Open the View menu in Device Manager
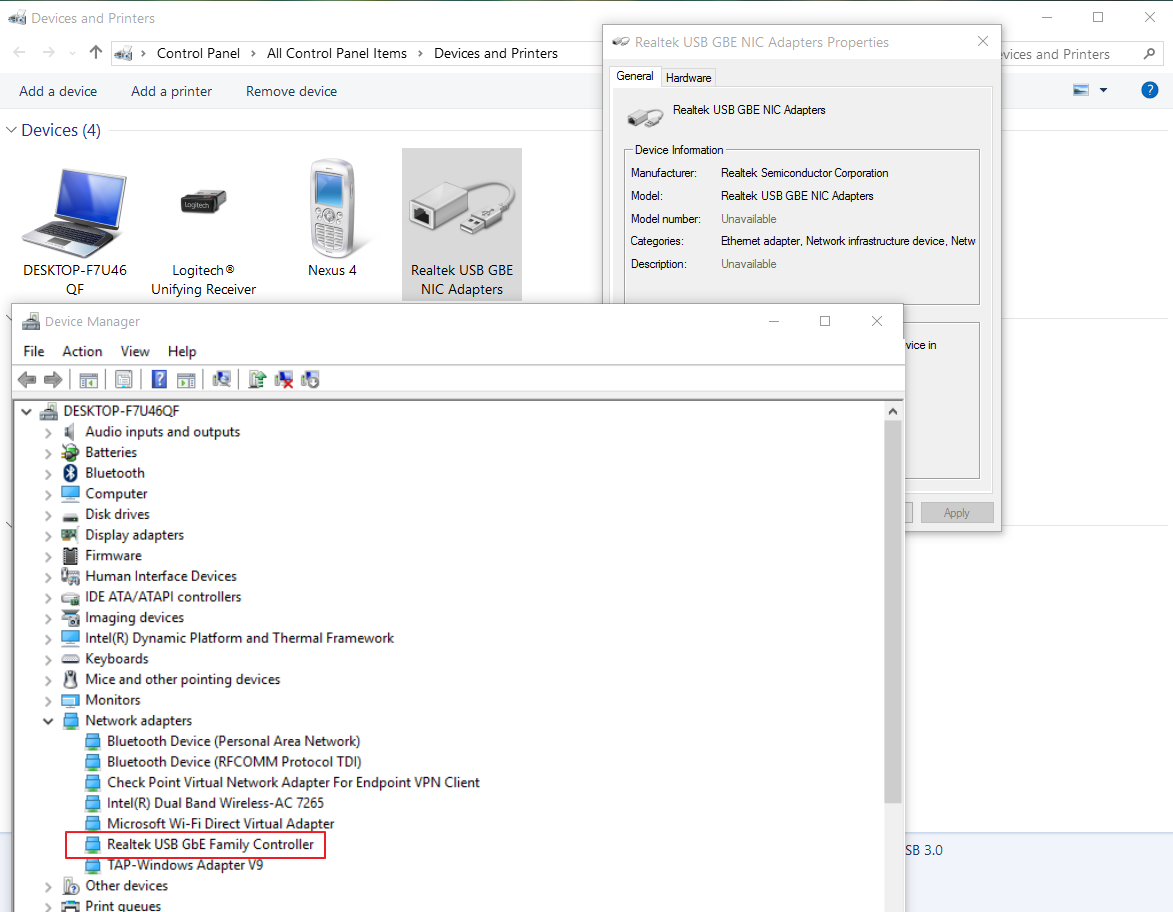This screenshot has width=1173, height=912. click(135, 351)
